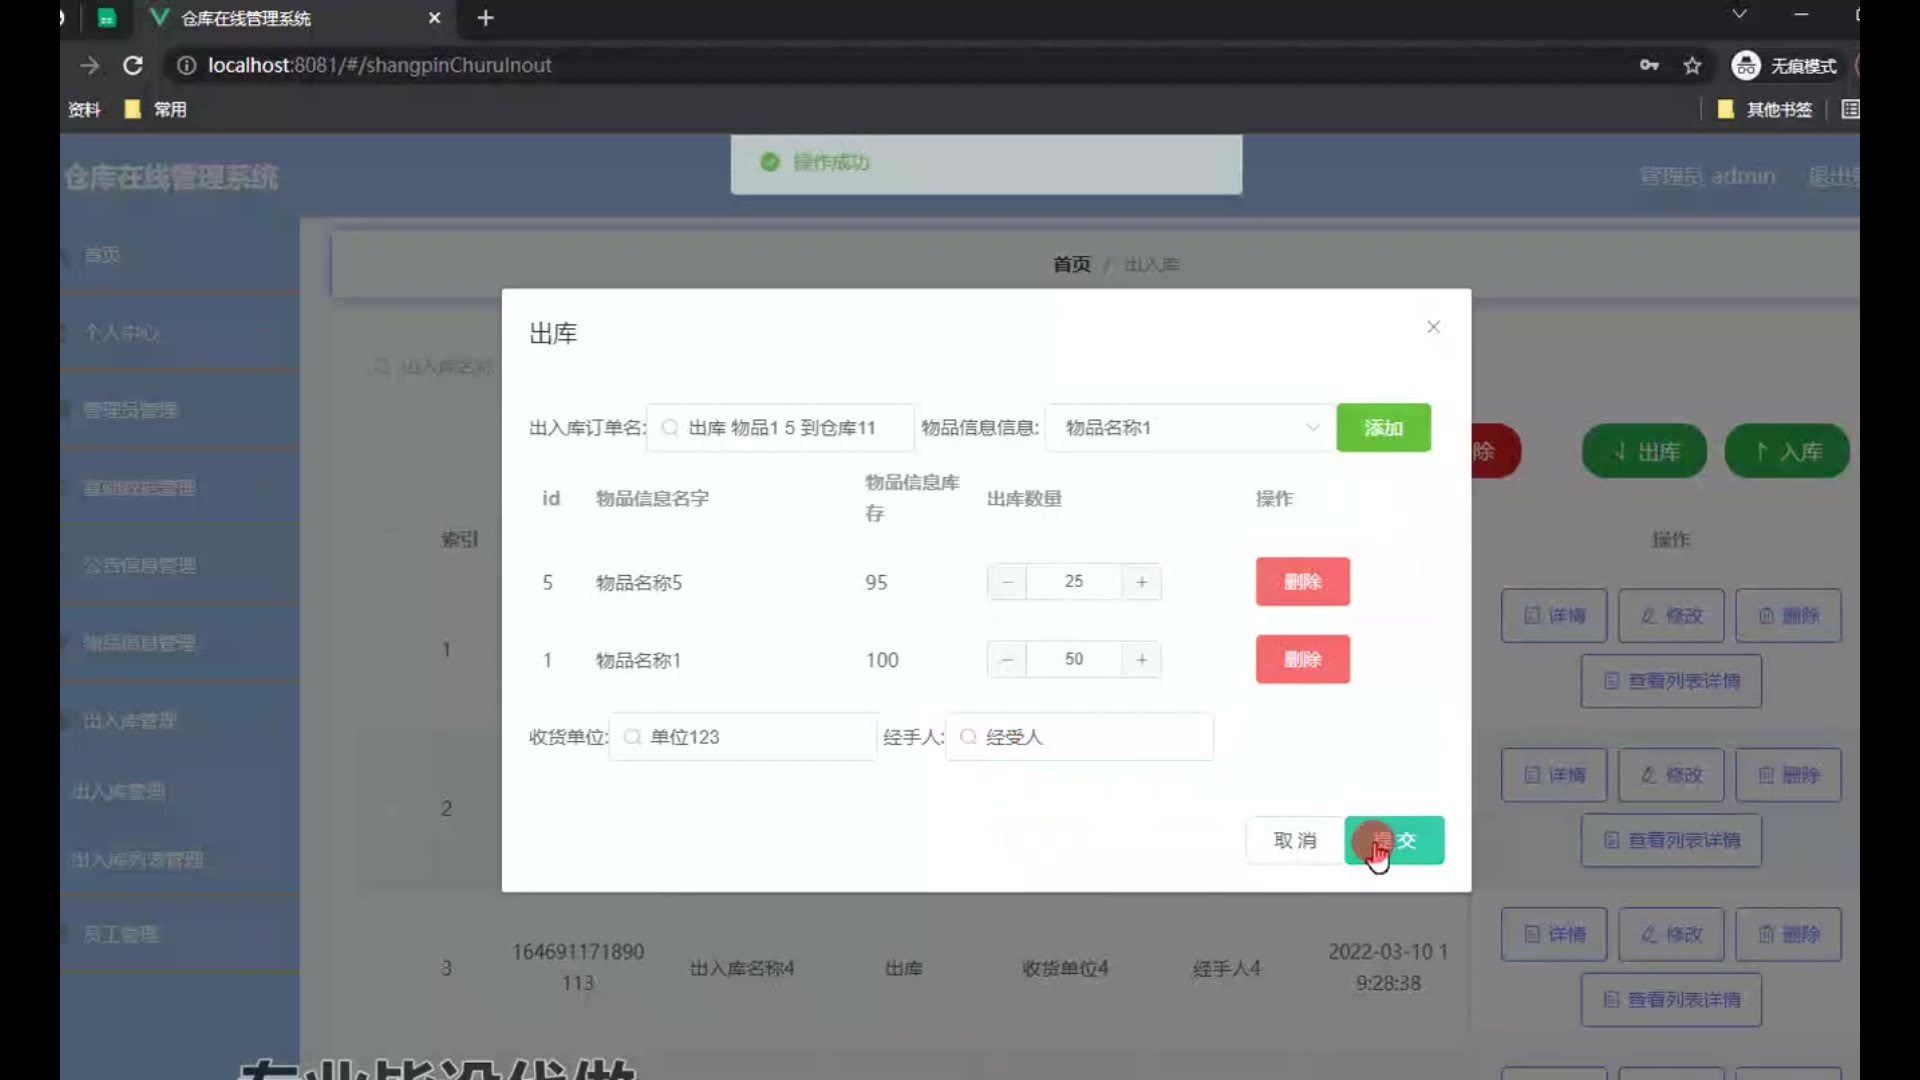The image size is (1920, 1080).
Task: Click the green 入库 button behind dialog
Action: click(x=1787, y=452)
